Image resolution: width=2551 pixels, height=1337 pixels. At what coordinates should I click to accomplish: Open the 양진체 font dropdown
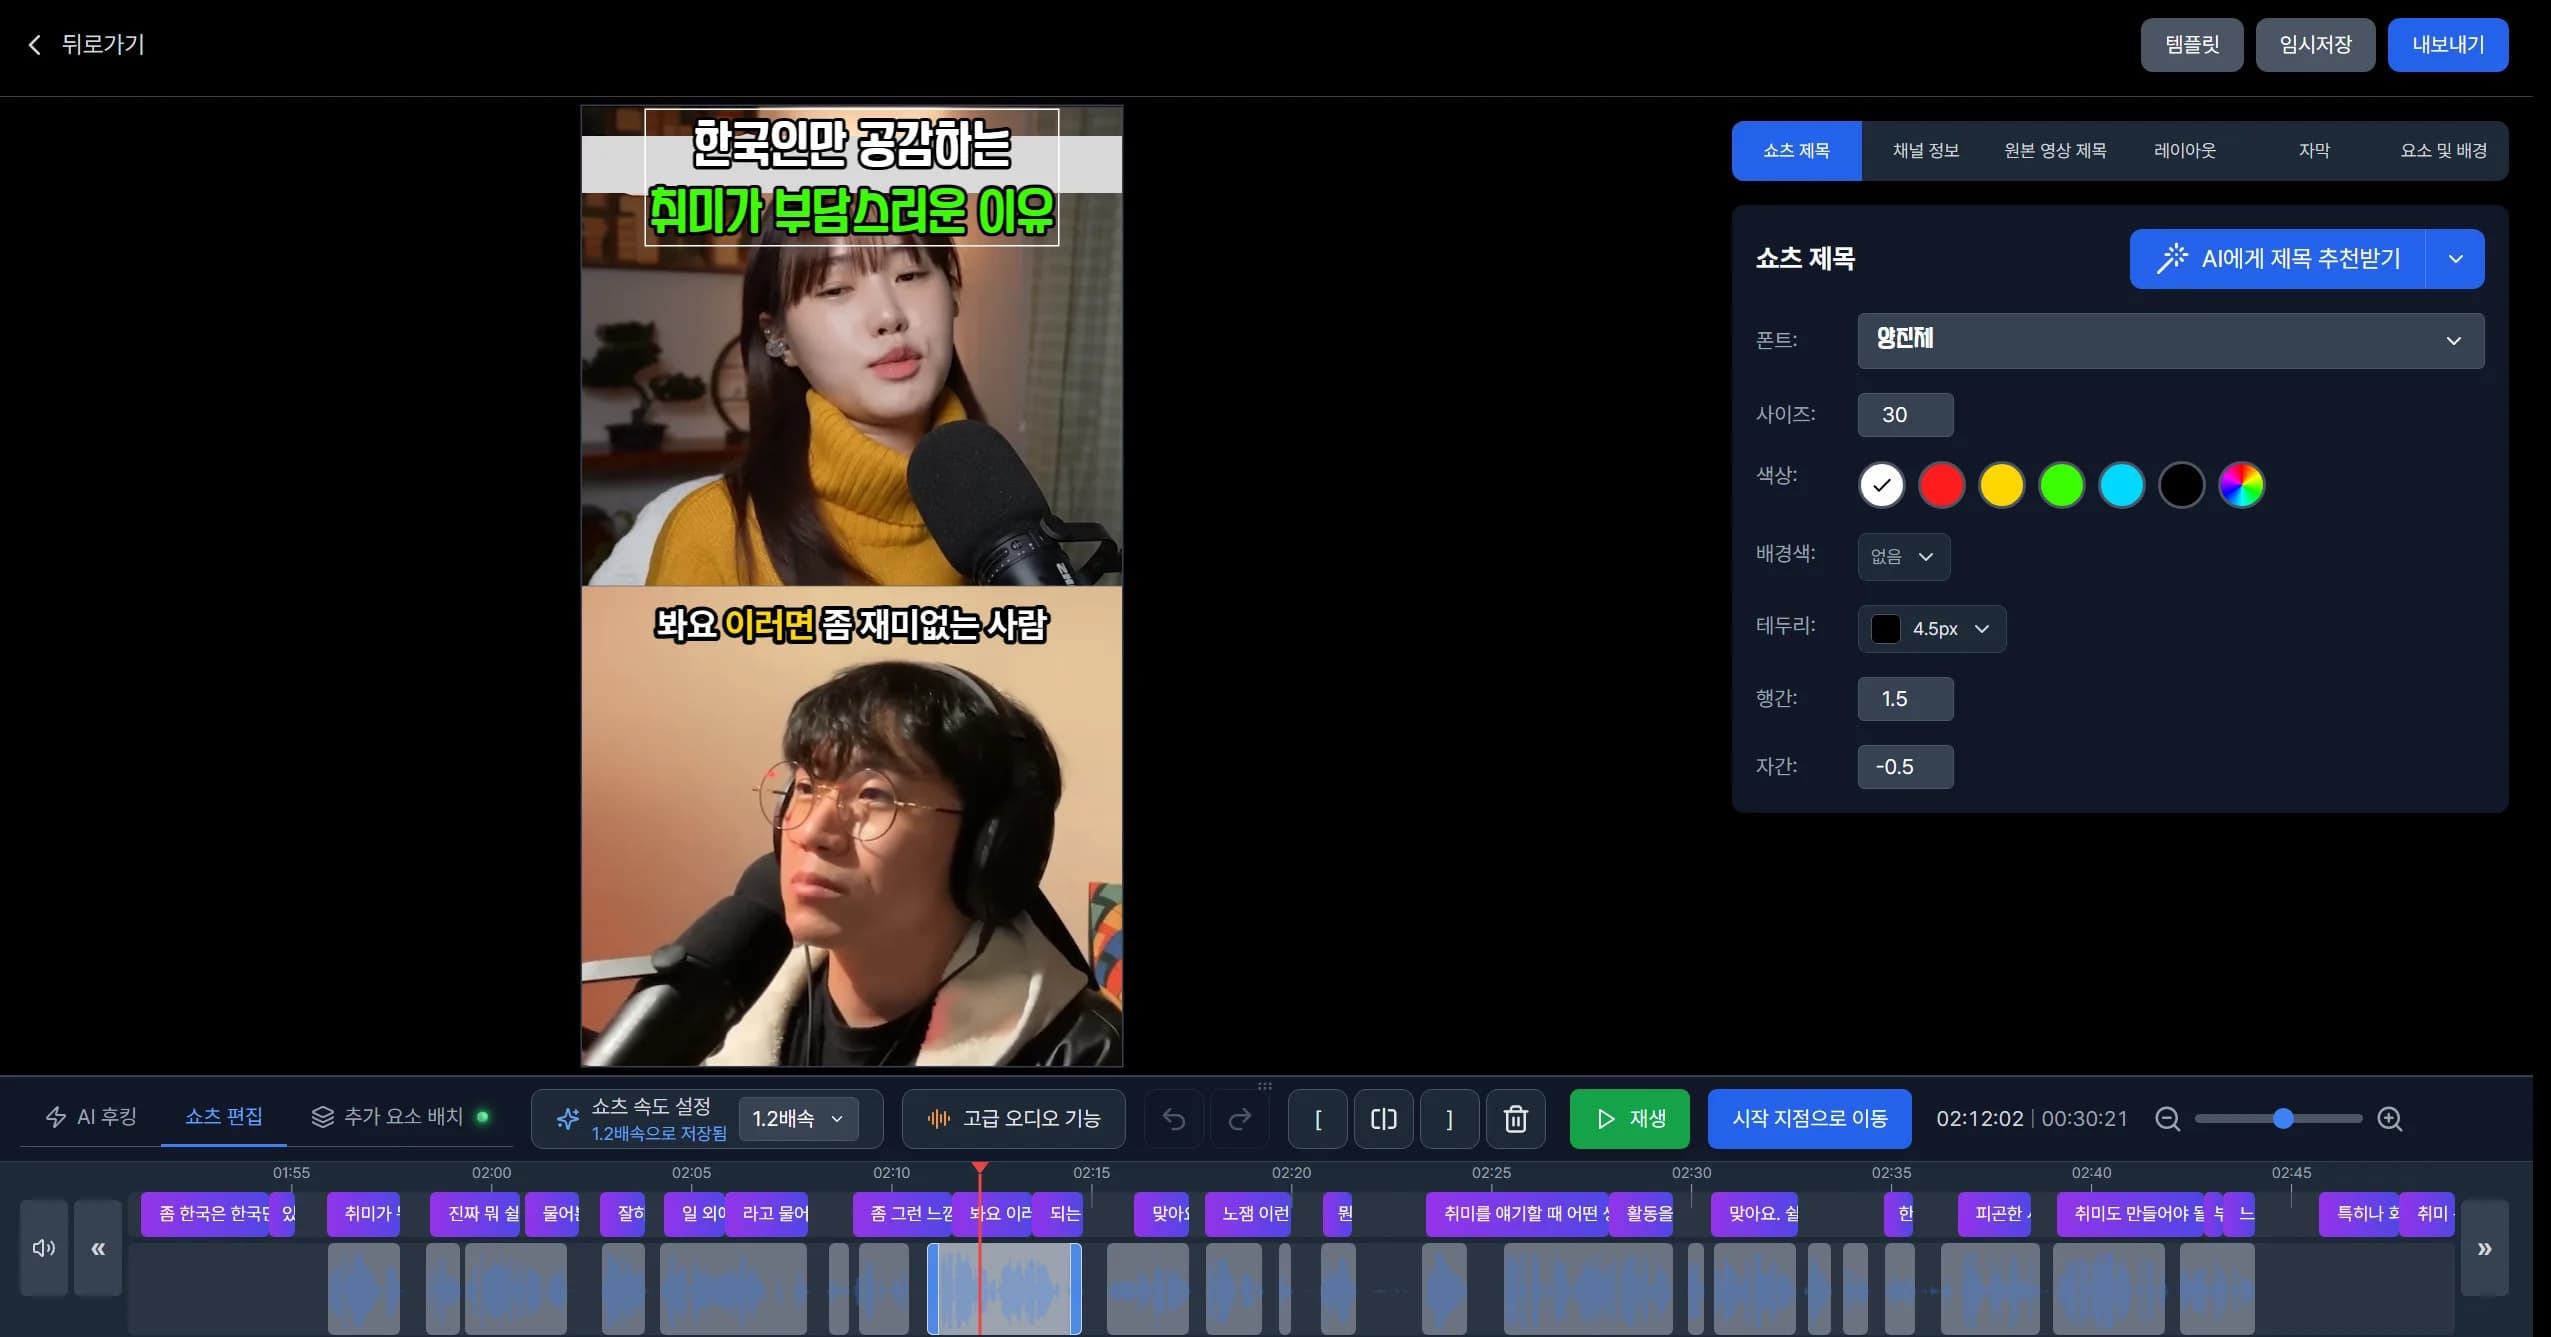[2170, 341]
